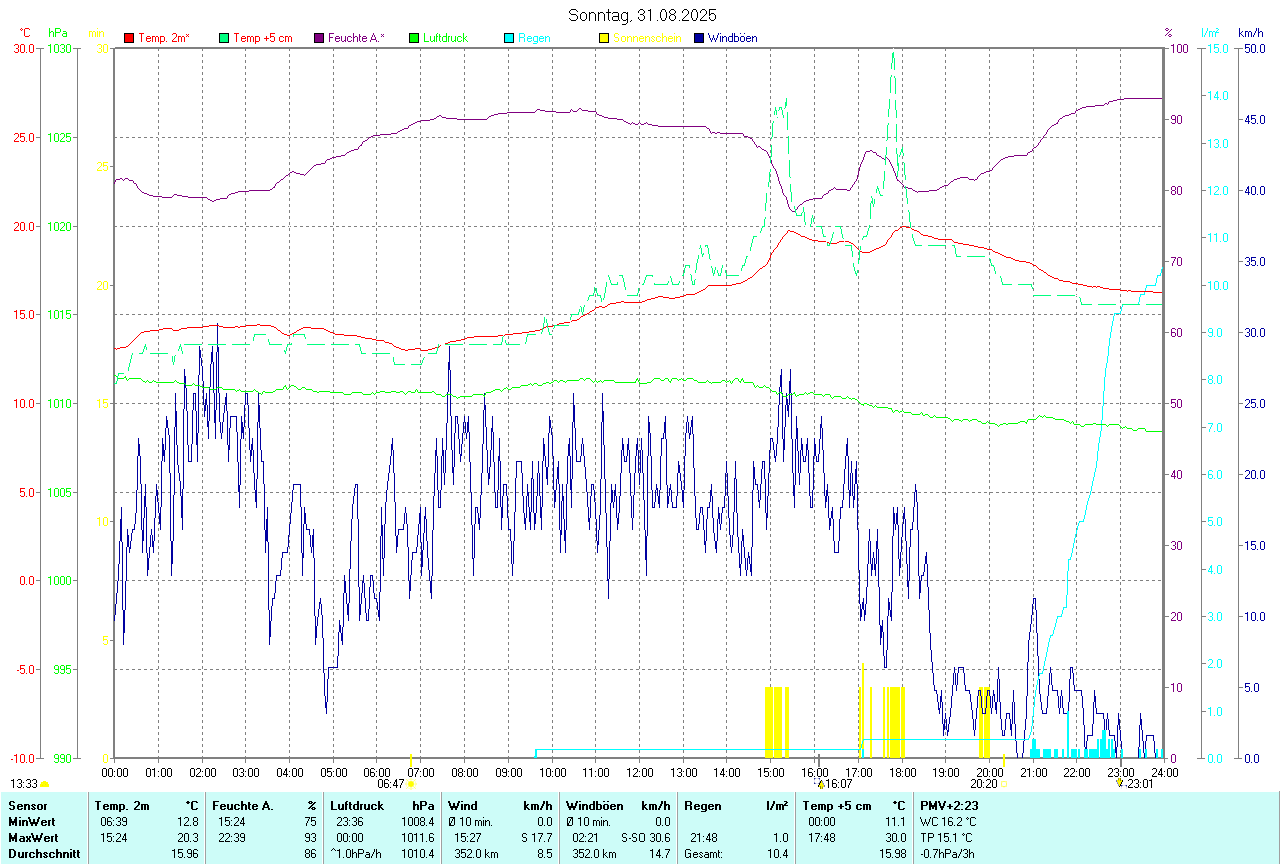Viewport: 1280px width, 864px height.
Task: Click the dark blue Windböen legend square
Action: (699, 38)
